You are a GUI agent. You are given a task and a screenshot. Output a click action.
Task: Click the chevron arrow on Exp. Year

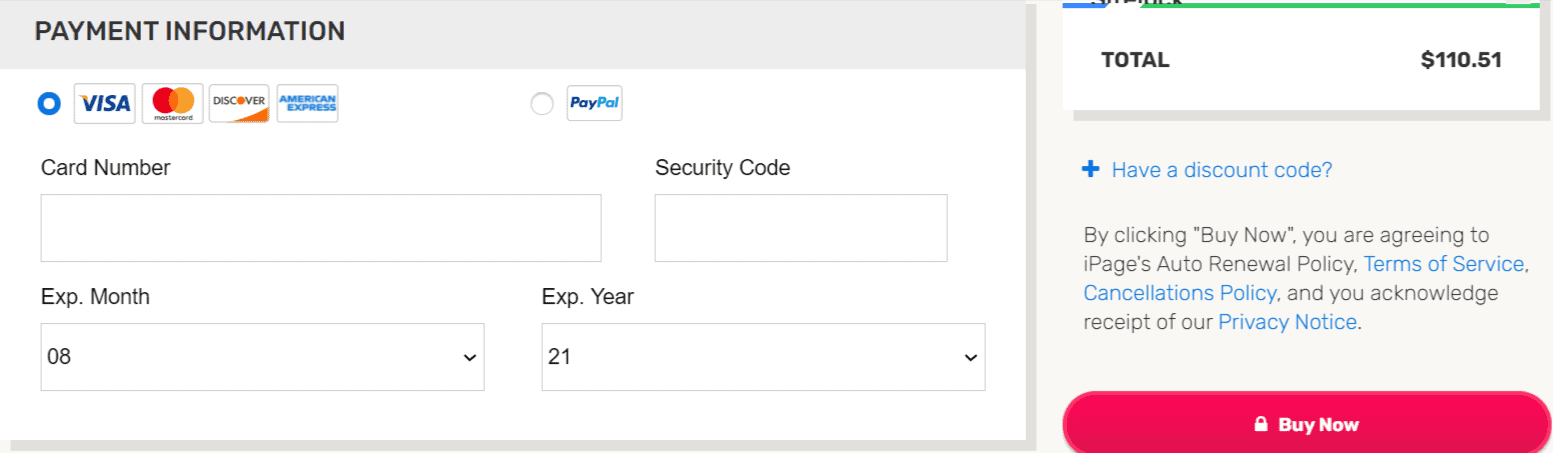(x=969, y=357)
